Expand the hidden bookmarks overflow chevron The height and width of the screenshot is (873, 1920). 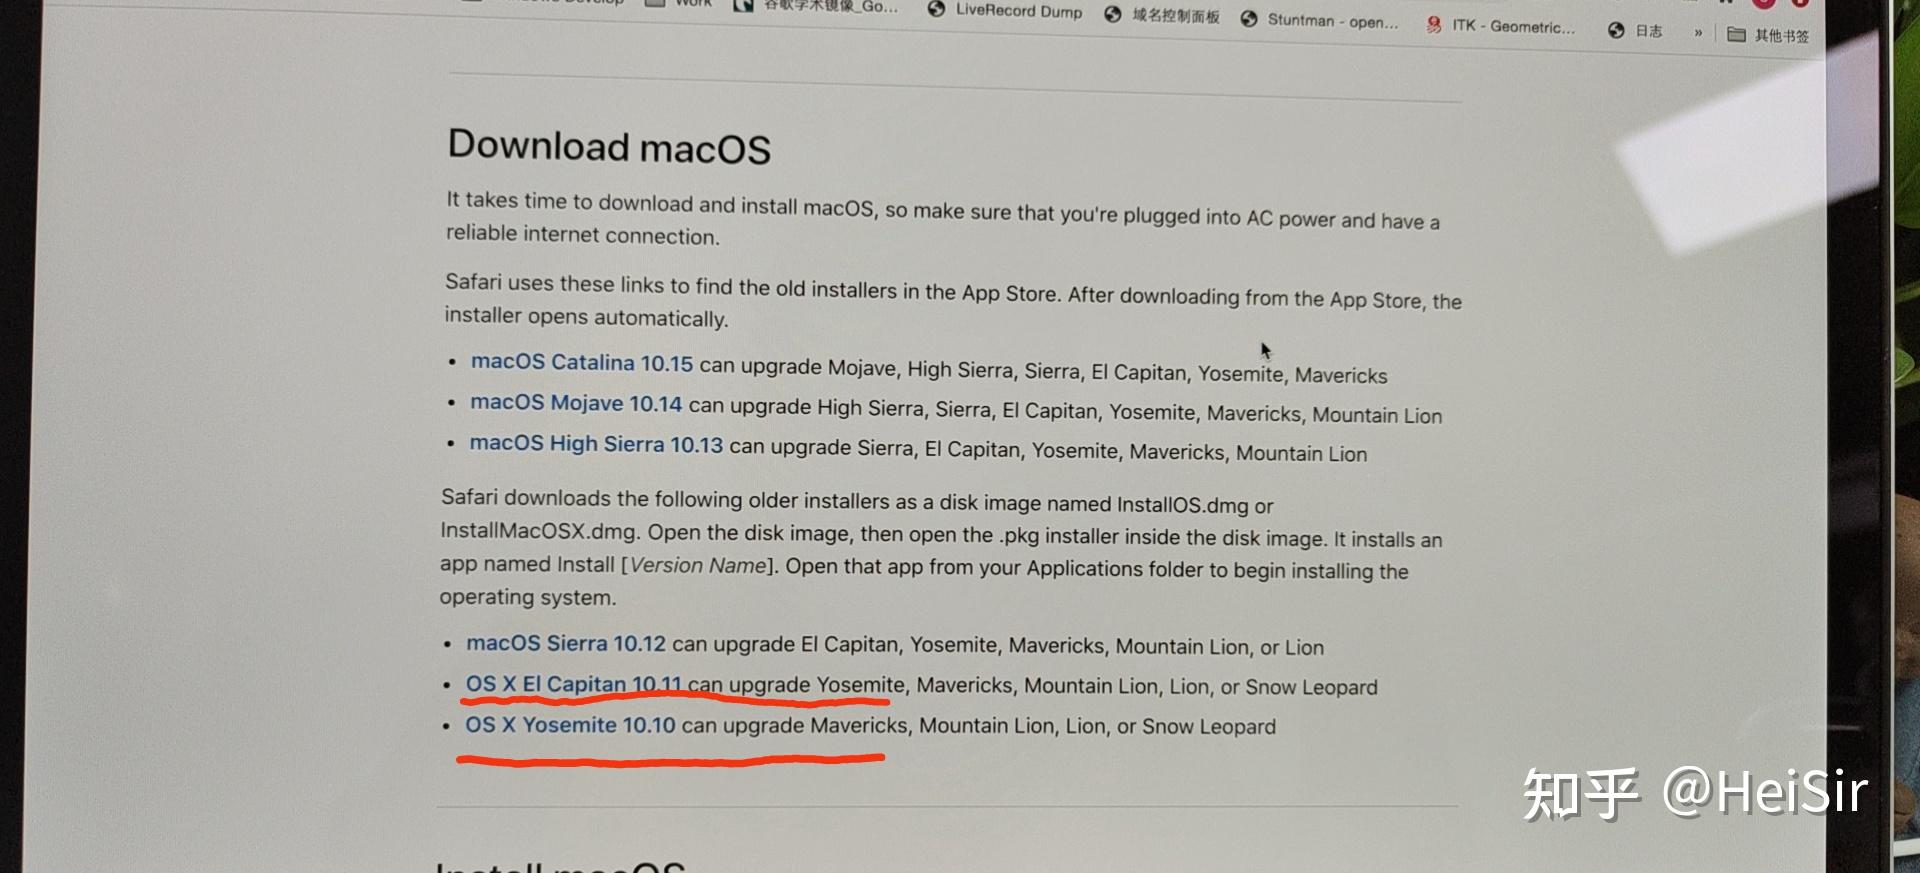[x=1698, y=33]
